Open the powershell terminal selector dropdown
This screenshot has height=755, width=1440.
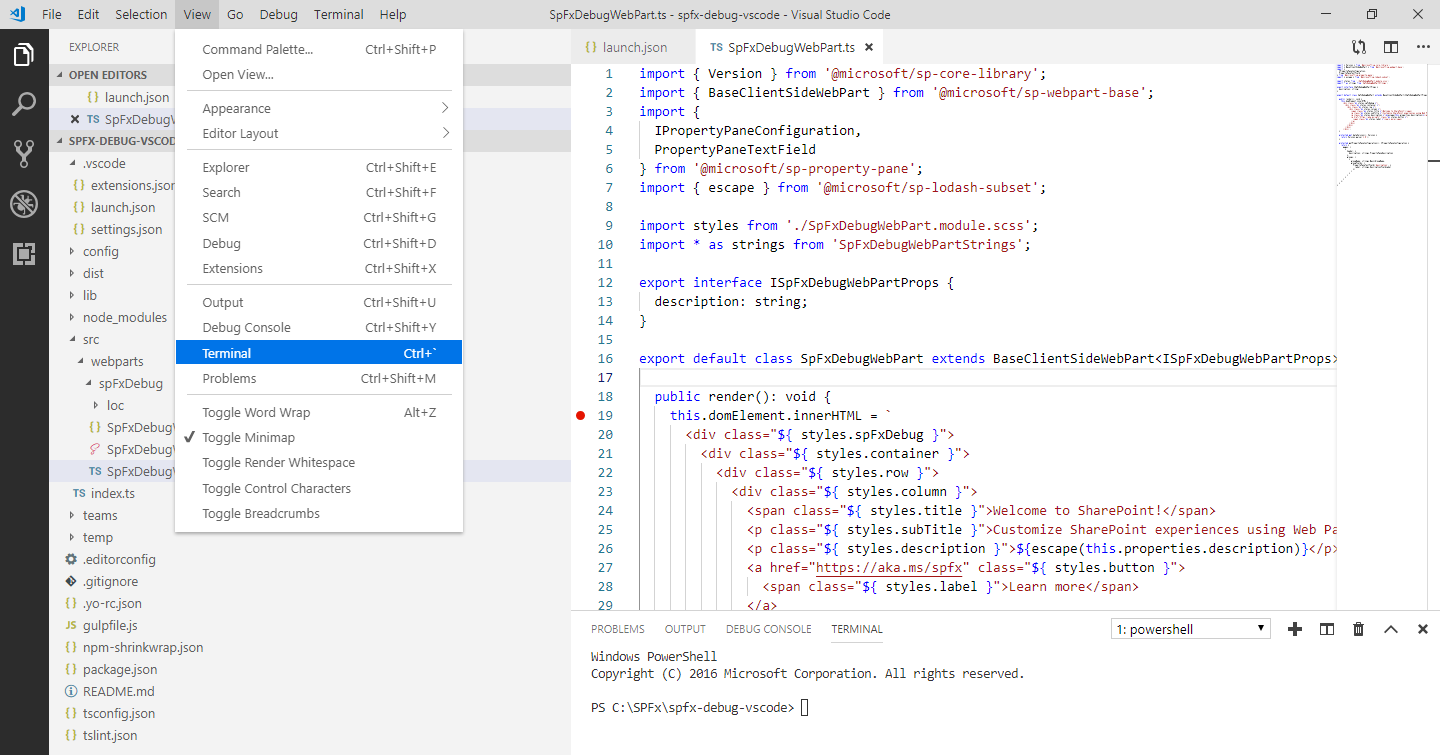[x=1190, y=629]
